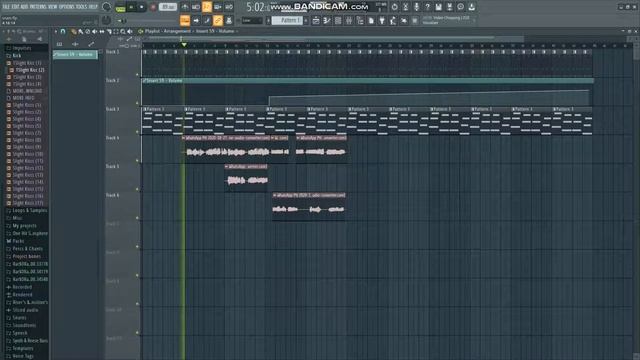Open the plugin picker plug icon
This screenshot has height=360, width=640.
click(x=382, y=20)
